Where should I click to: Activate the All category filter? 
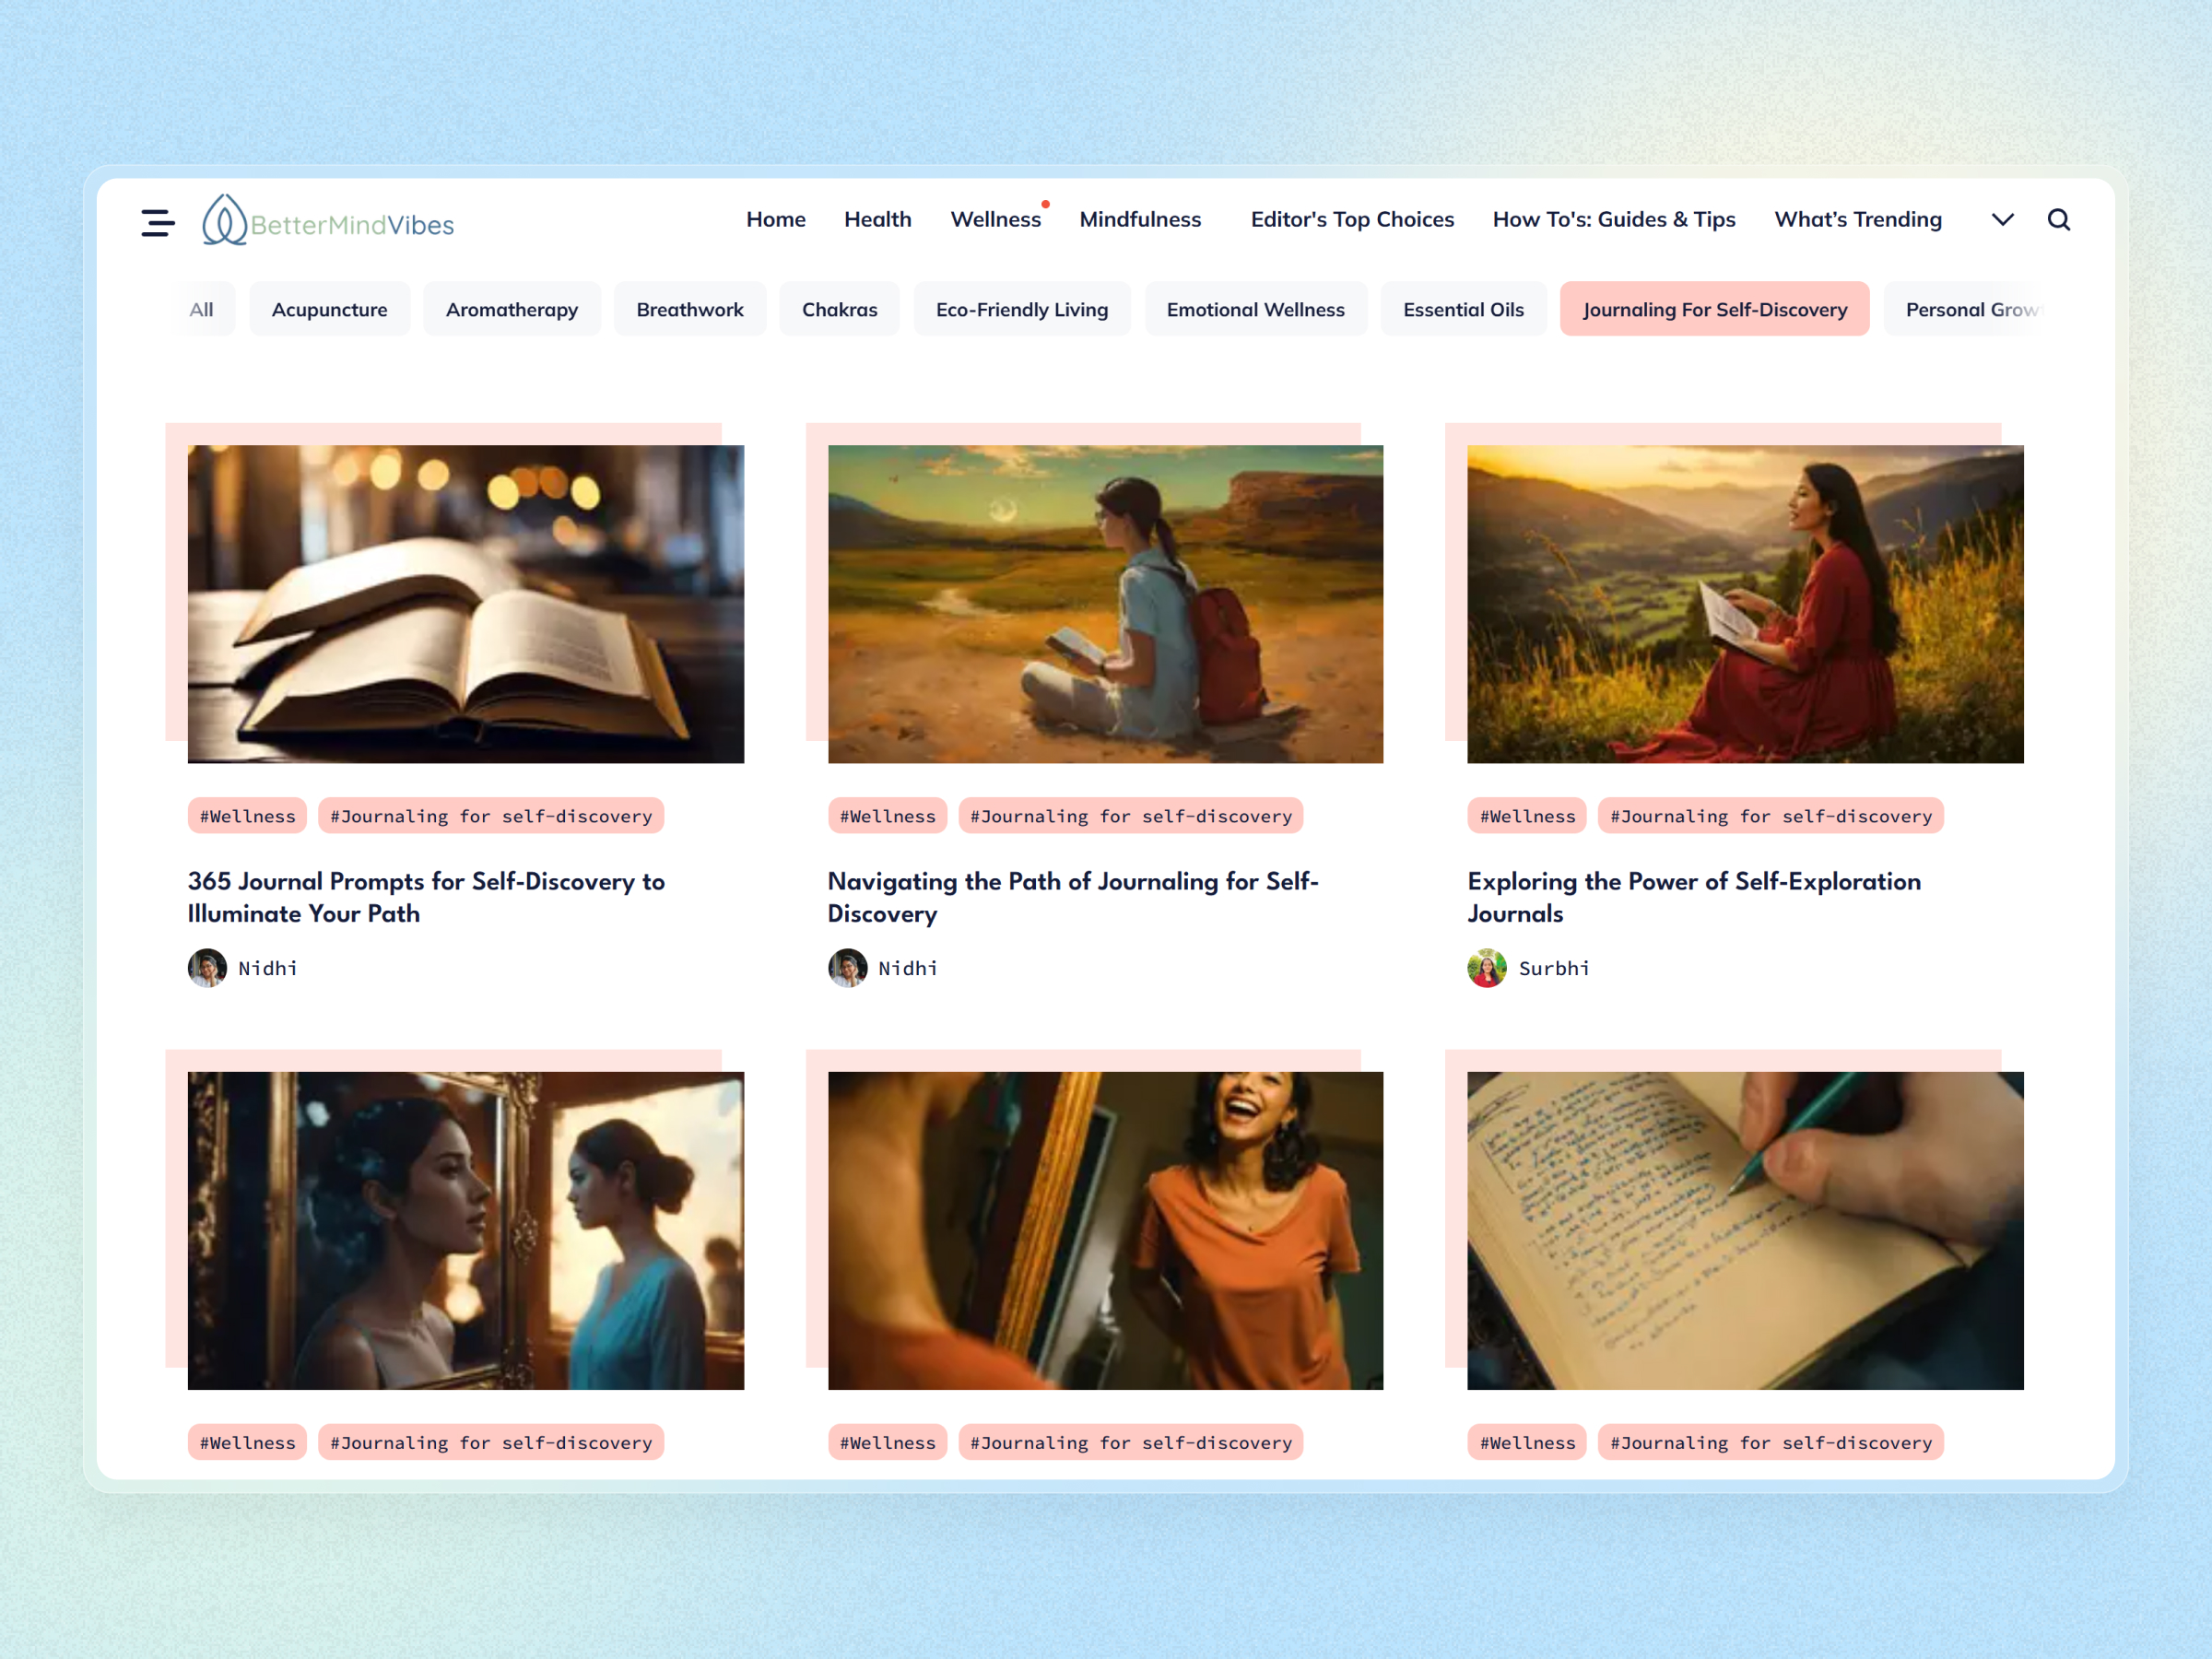tap(201, 309)
